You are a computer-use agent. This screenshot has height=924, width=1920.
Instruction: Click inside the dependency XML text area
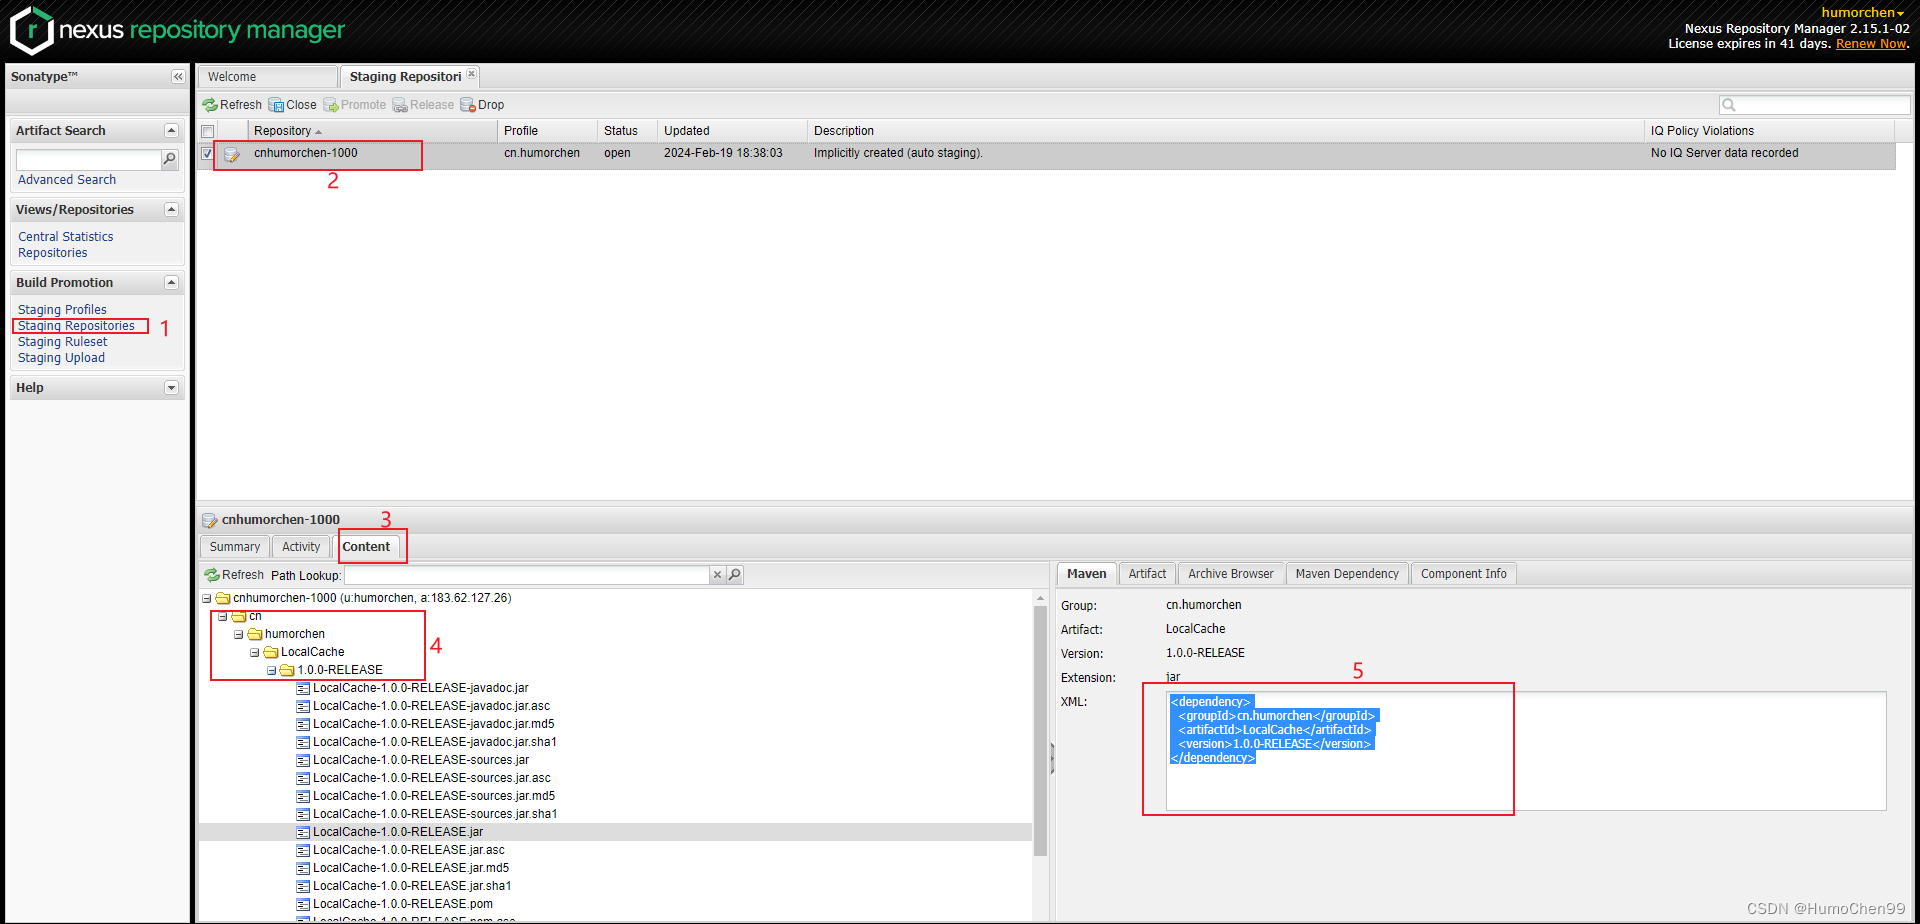(x=1526, y=751)
